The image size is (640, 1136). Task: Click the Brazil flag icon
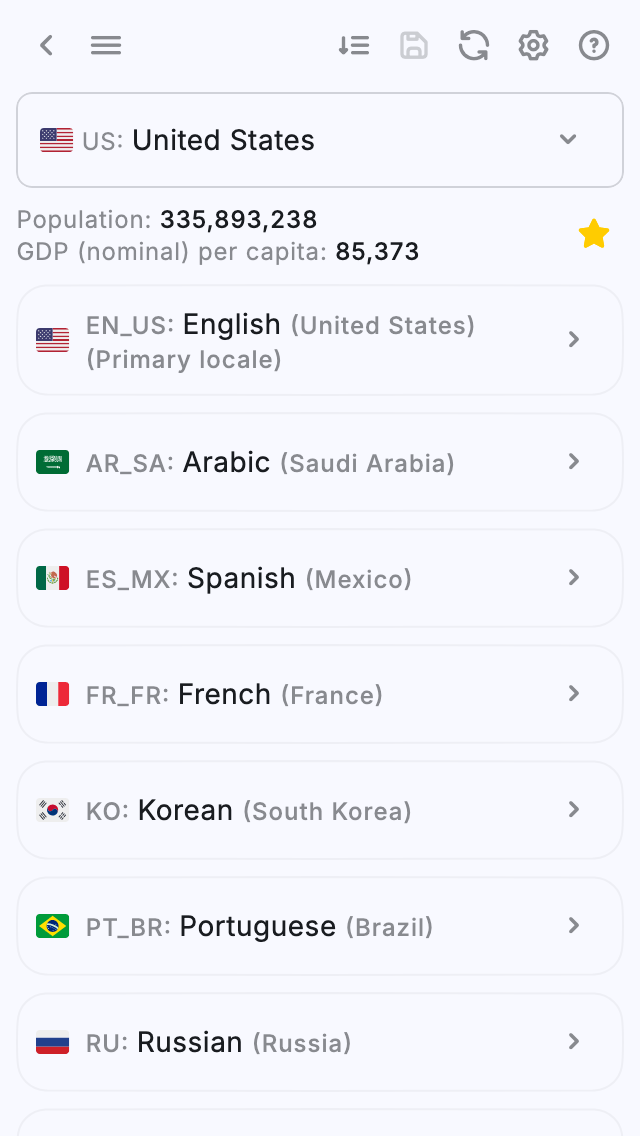click(53, 926)
